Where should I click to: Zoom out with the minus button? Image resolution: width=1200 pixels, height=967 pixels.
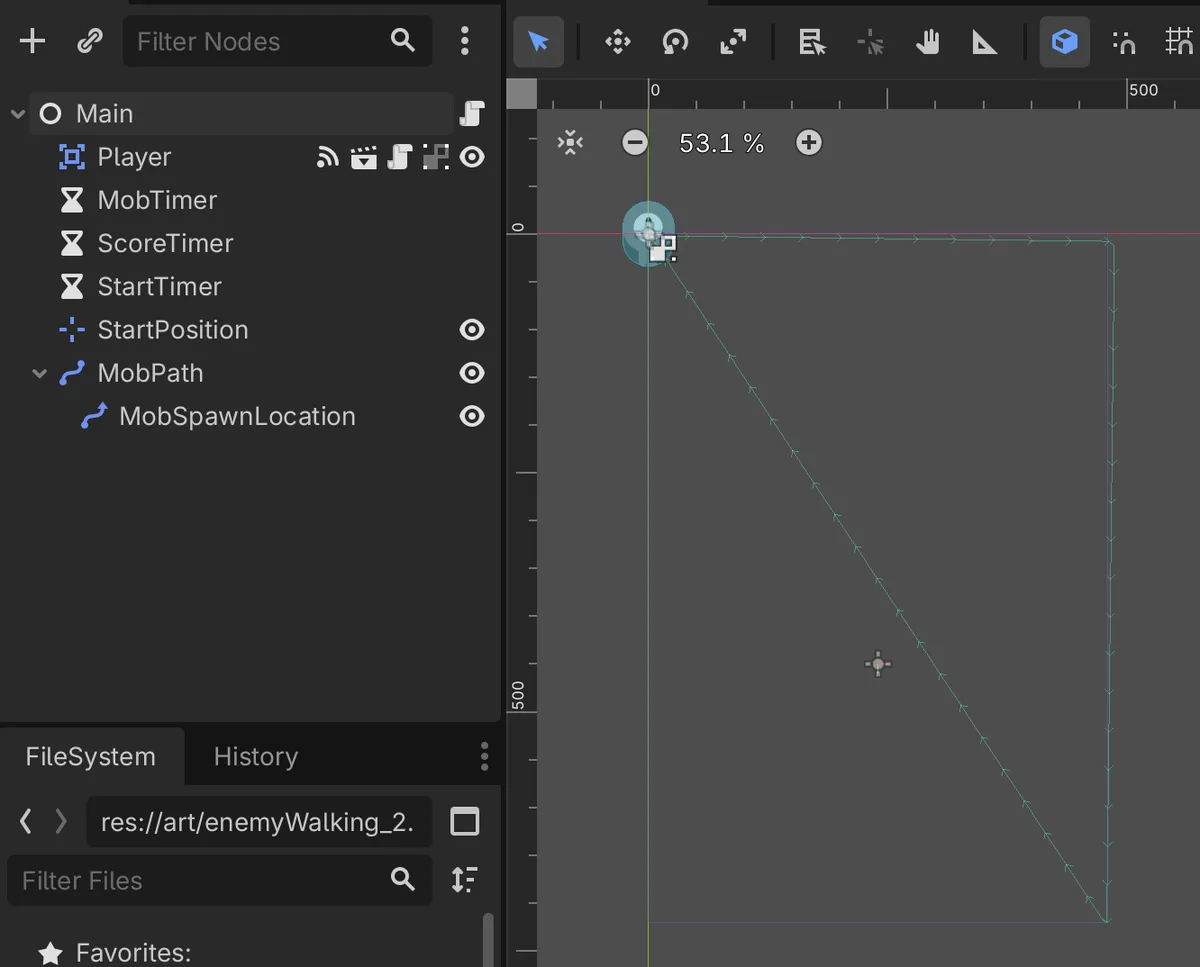[635, 143]
